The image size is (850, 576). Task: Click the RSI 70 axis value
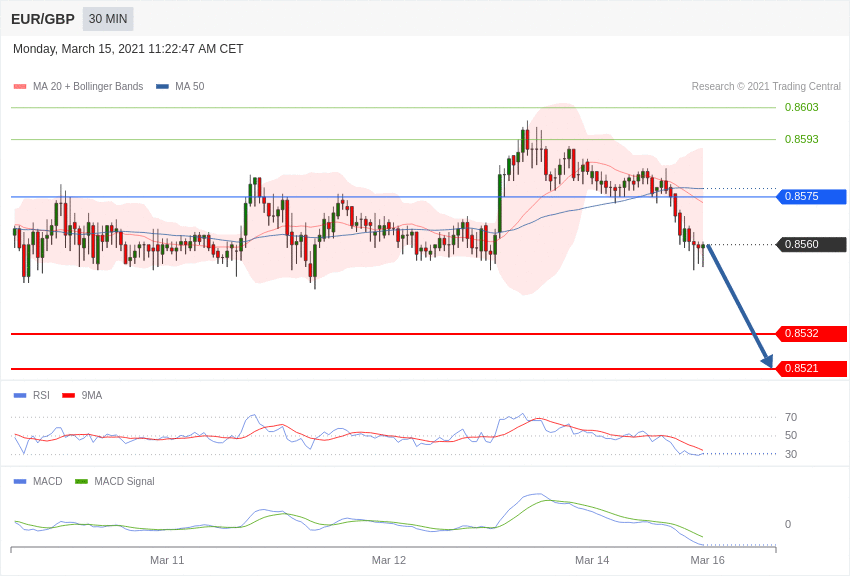[791, 417]
